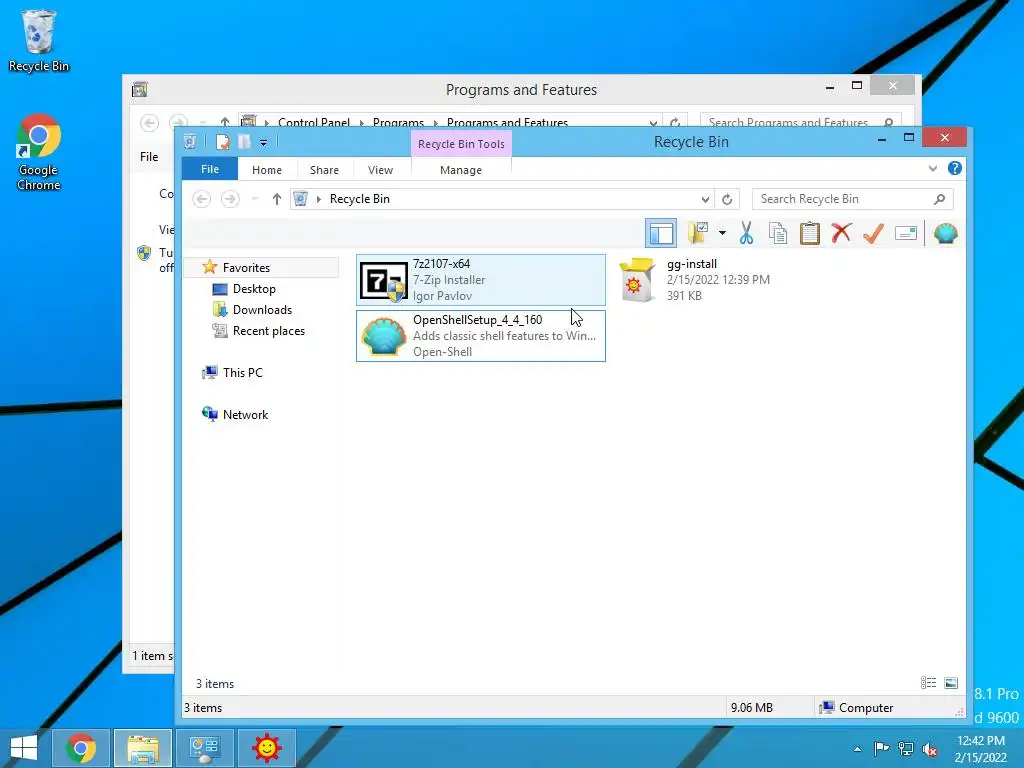This screenshot has height=768, width=1024.
Task: Open Control Panel taskbar button
Action: point(204,748)
